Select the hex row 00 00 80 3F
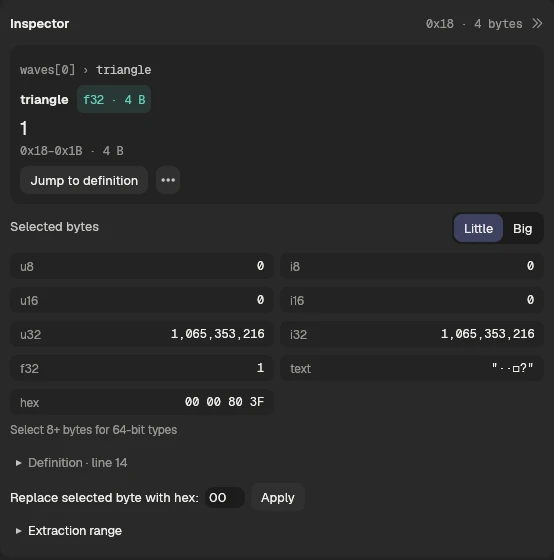This screenshot has height=560, width=554. pos(142,402)
